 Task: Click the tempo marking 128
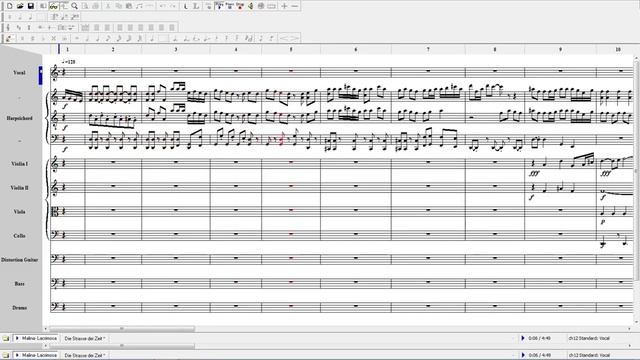69,62
